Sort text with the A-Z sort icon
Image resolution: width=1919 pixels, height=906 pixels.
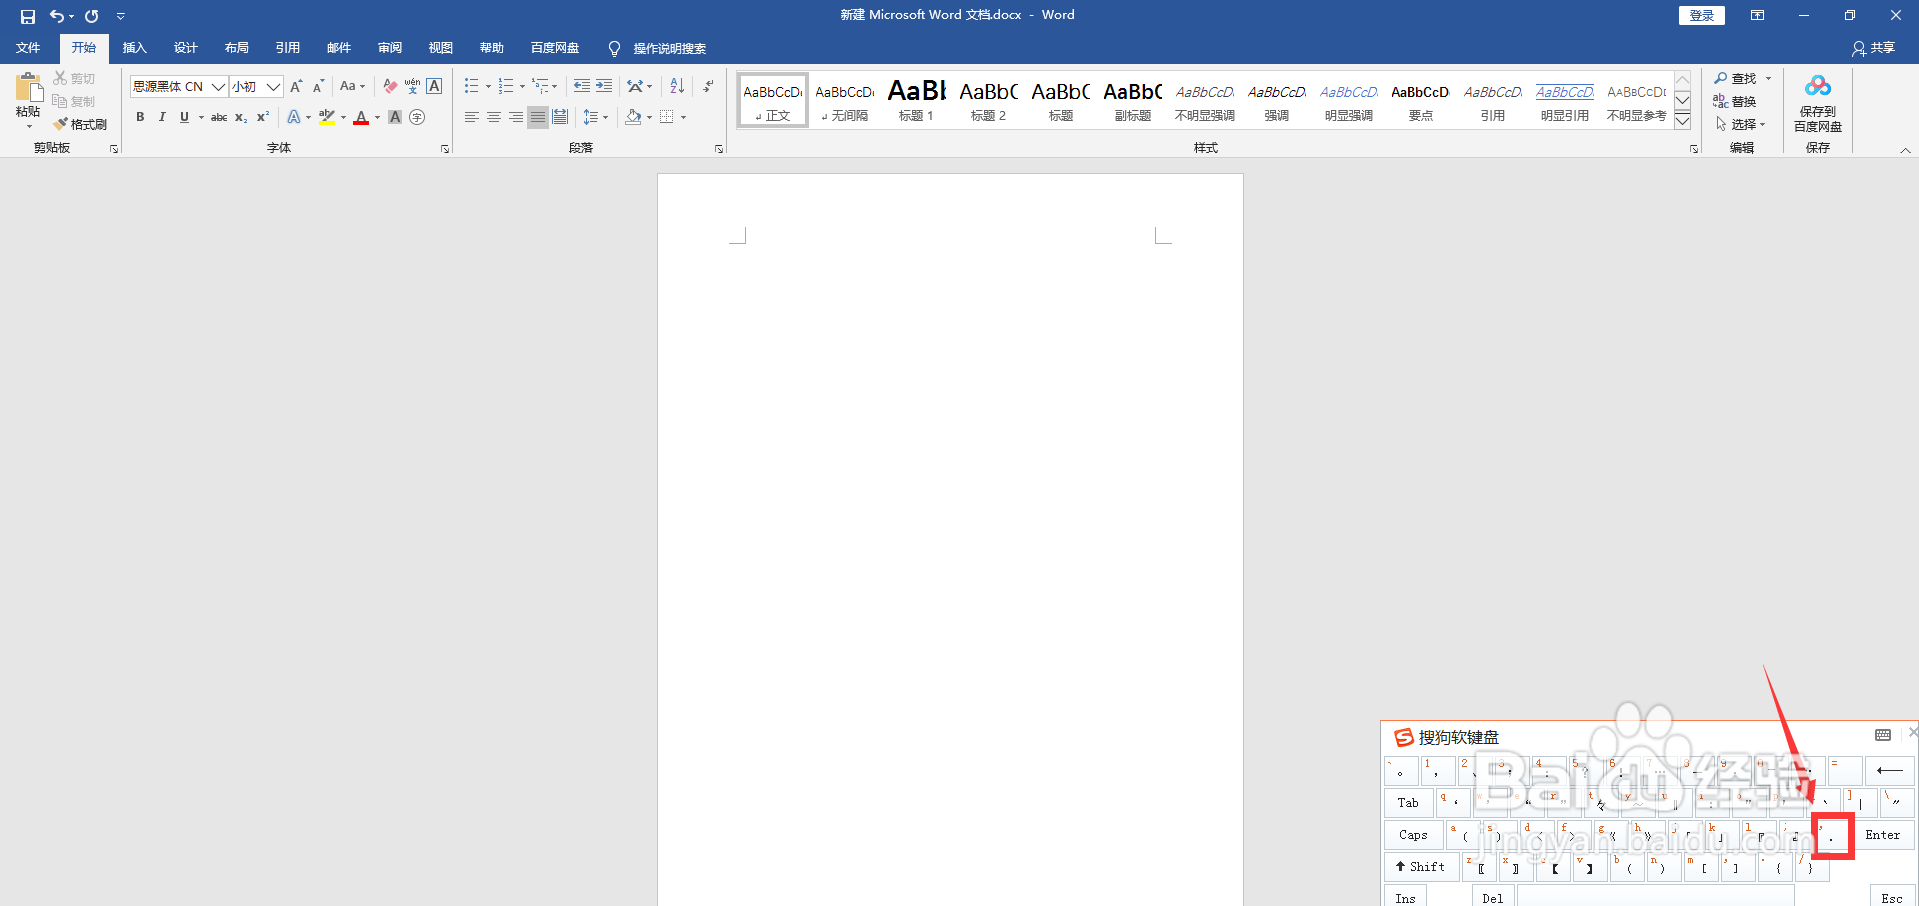(677, 87)
